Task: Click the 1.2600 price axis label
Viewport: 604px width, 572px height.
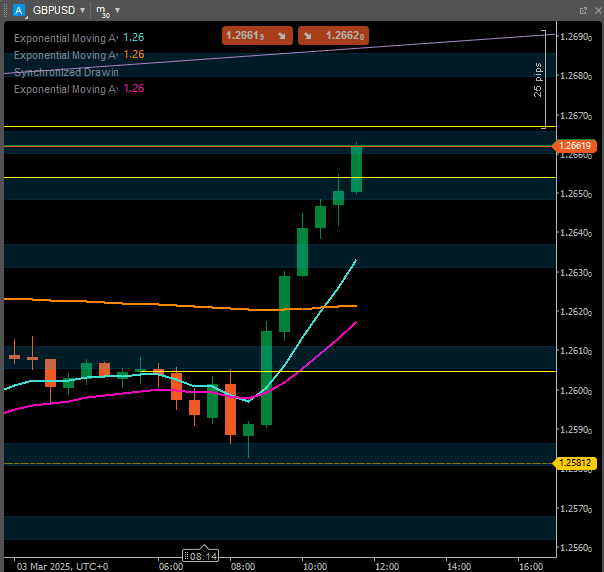Action: pyautogui.click(x=575, y=391)
